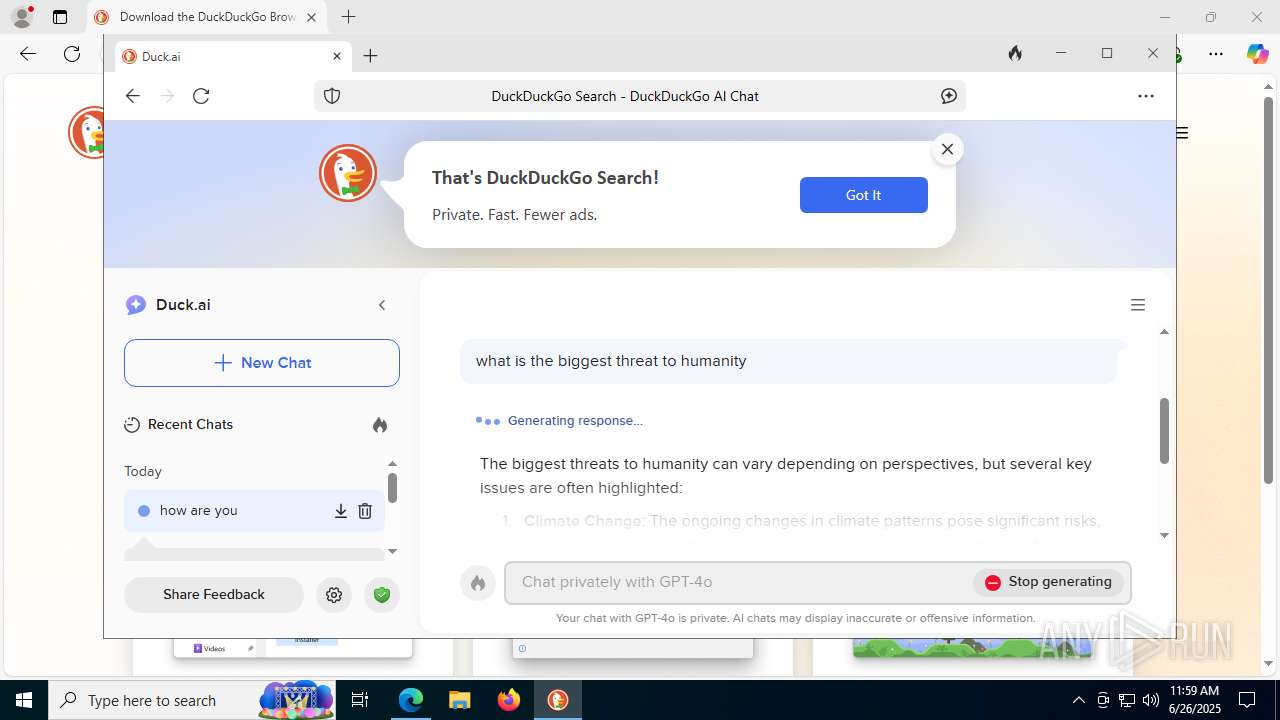This screenshot has height=720, width=1280.
Task: Click the chat area scrollbar thumb
Action: [x=1164, y=430]
